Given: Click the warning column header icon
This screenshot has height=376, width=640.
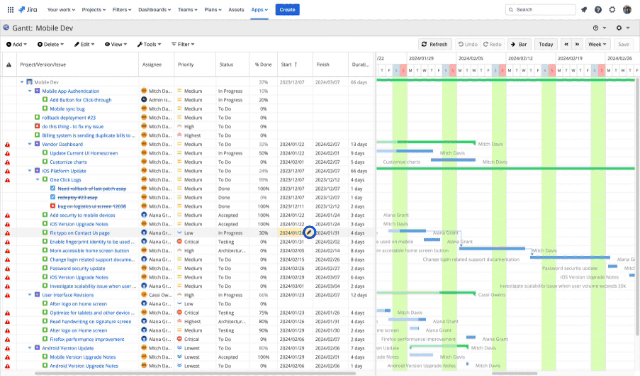Looking at the screenshot, I should [9, 65].
